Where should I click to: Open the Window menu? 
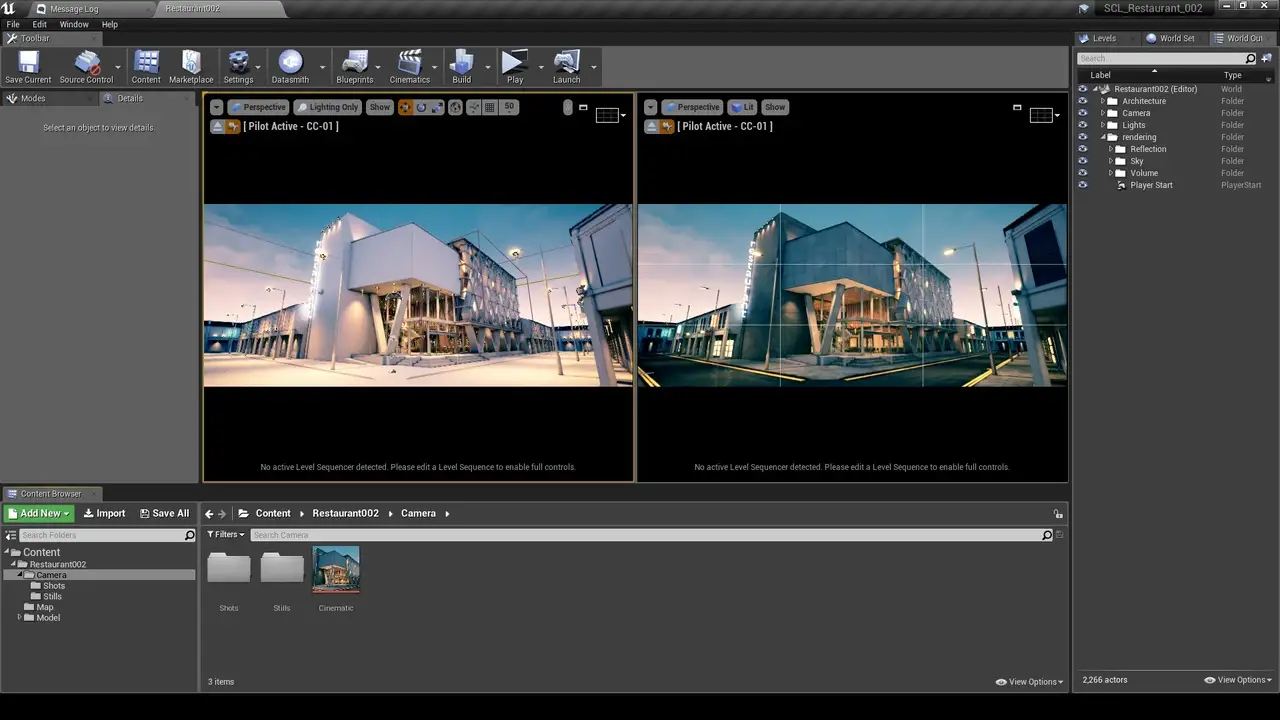(74, 24)
